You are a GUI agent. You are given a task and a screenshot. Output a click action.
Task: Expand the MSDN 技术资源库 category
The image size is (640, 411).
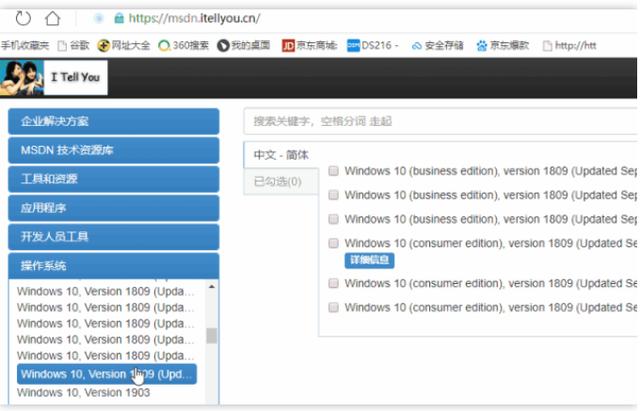(x=113, y=150)
